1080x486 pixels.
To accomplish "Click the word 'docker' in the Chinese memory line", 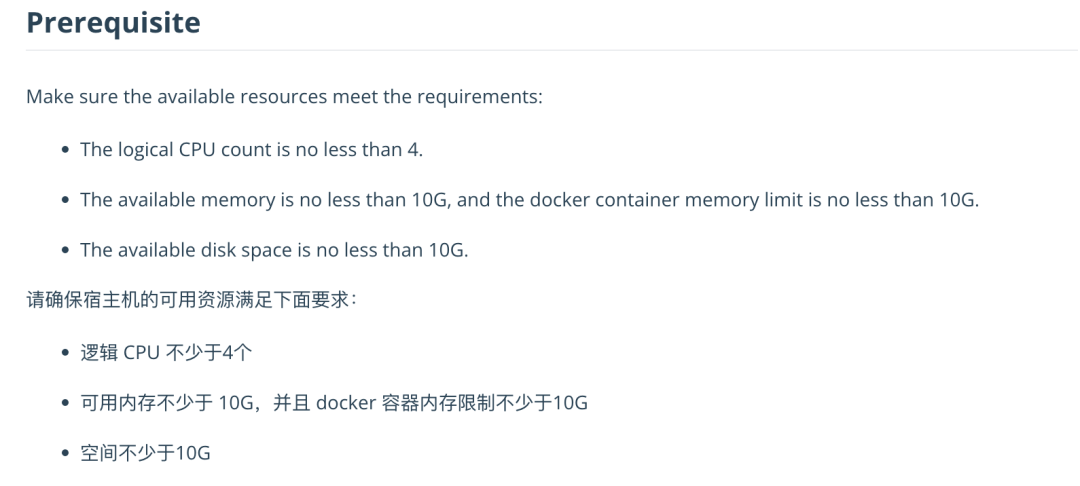I will coord(344,403).
